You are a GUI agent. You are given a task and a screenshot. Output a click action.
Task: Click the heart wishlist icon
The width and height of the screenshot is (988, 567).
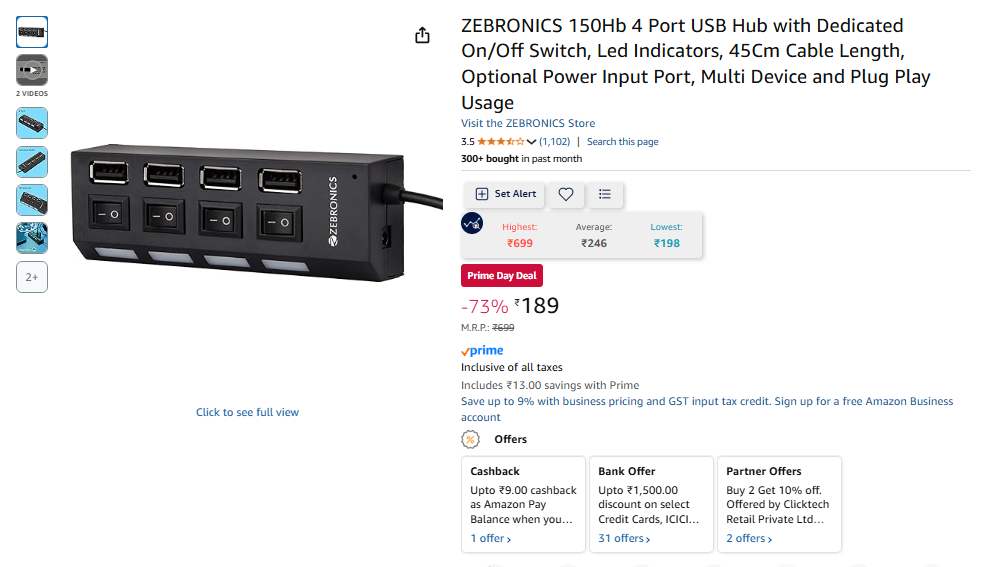(566, 194)
